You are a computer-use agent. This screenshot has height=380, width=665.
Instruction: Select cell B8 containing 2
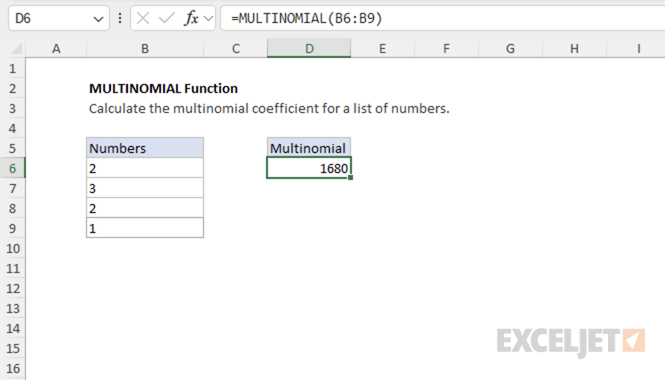(x=145, y=208)
